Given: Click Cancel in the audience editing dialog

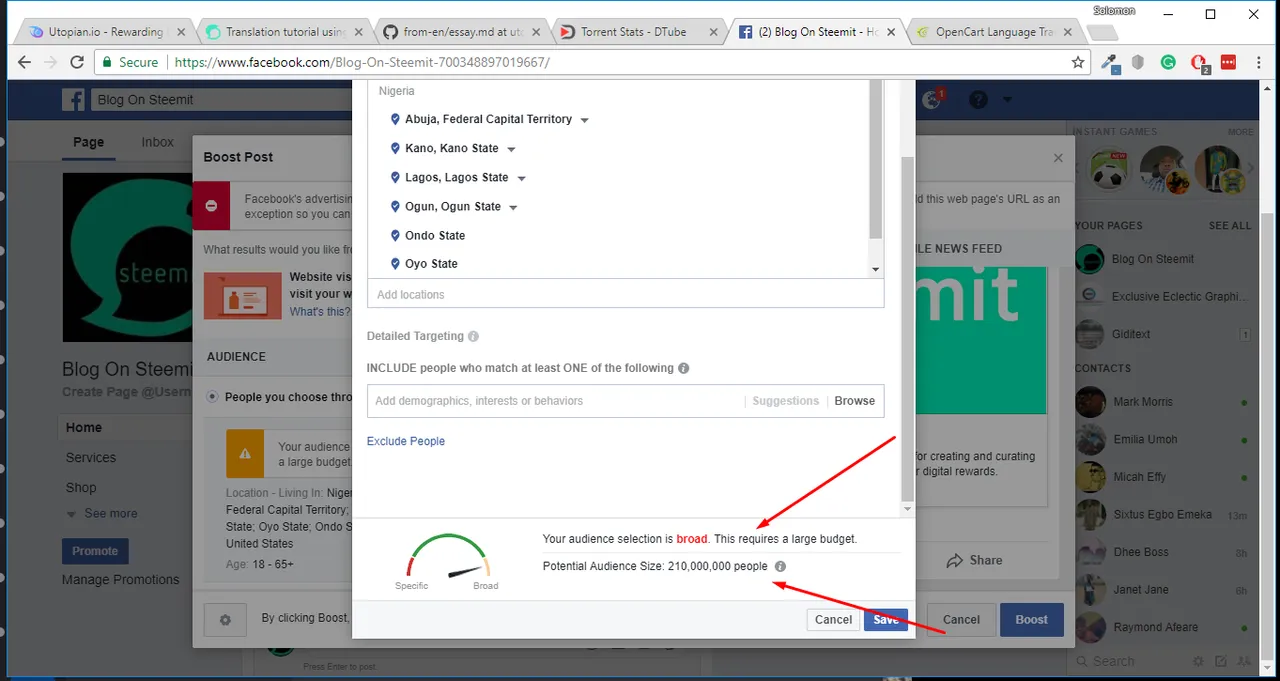Looking at the screenshot, I should (833, 620).
